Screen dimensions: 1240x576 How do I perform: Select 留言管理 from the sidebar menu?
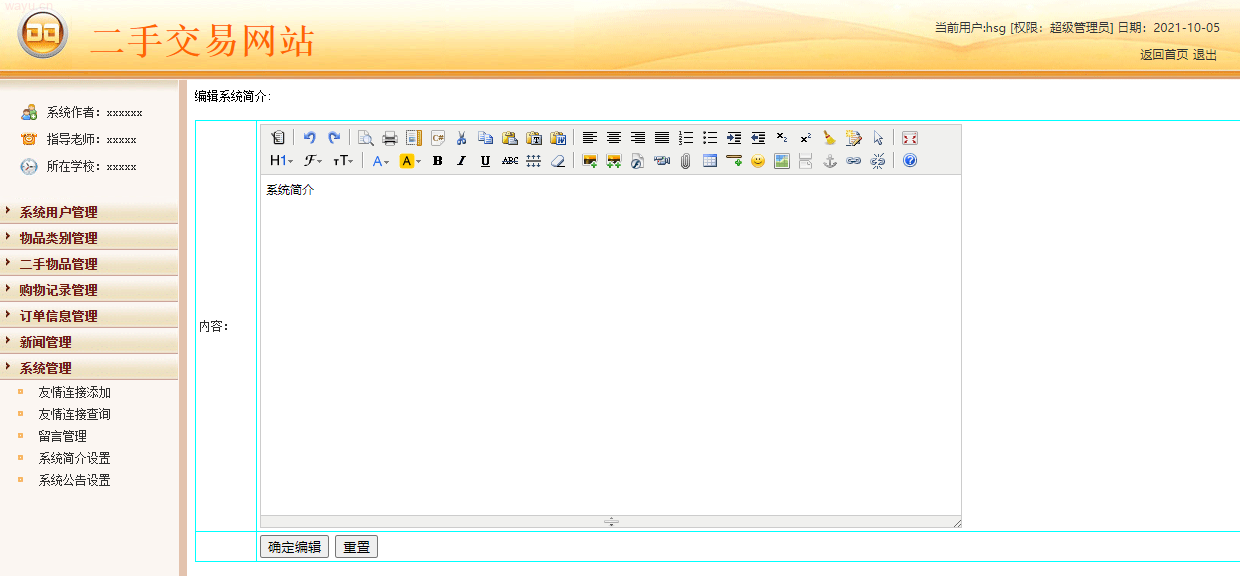coord(62,436)
